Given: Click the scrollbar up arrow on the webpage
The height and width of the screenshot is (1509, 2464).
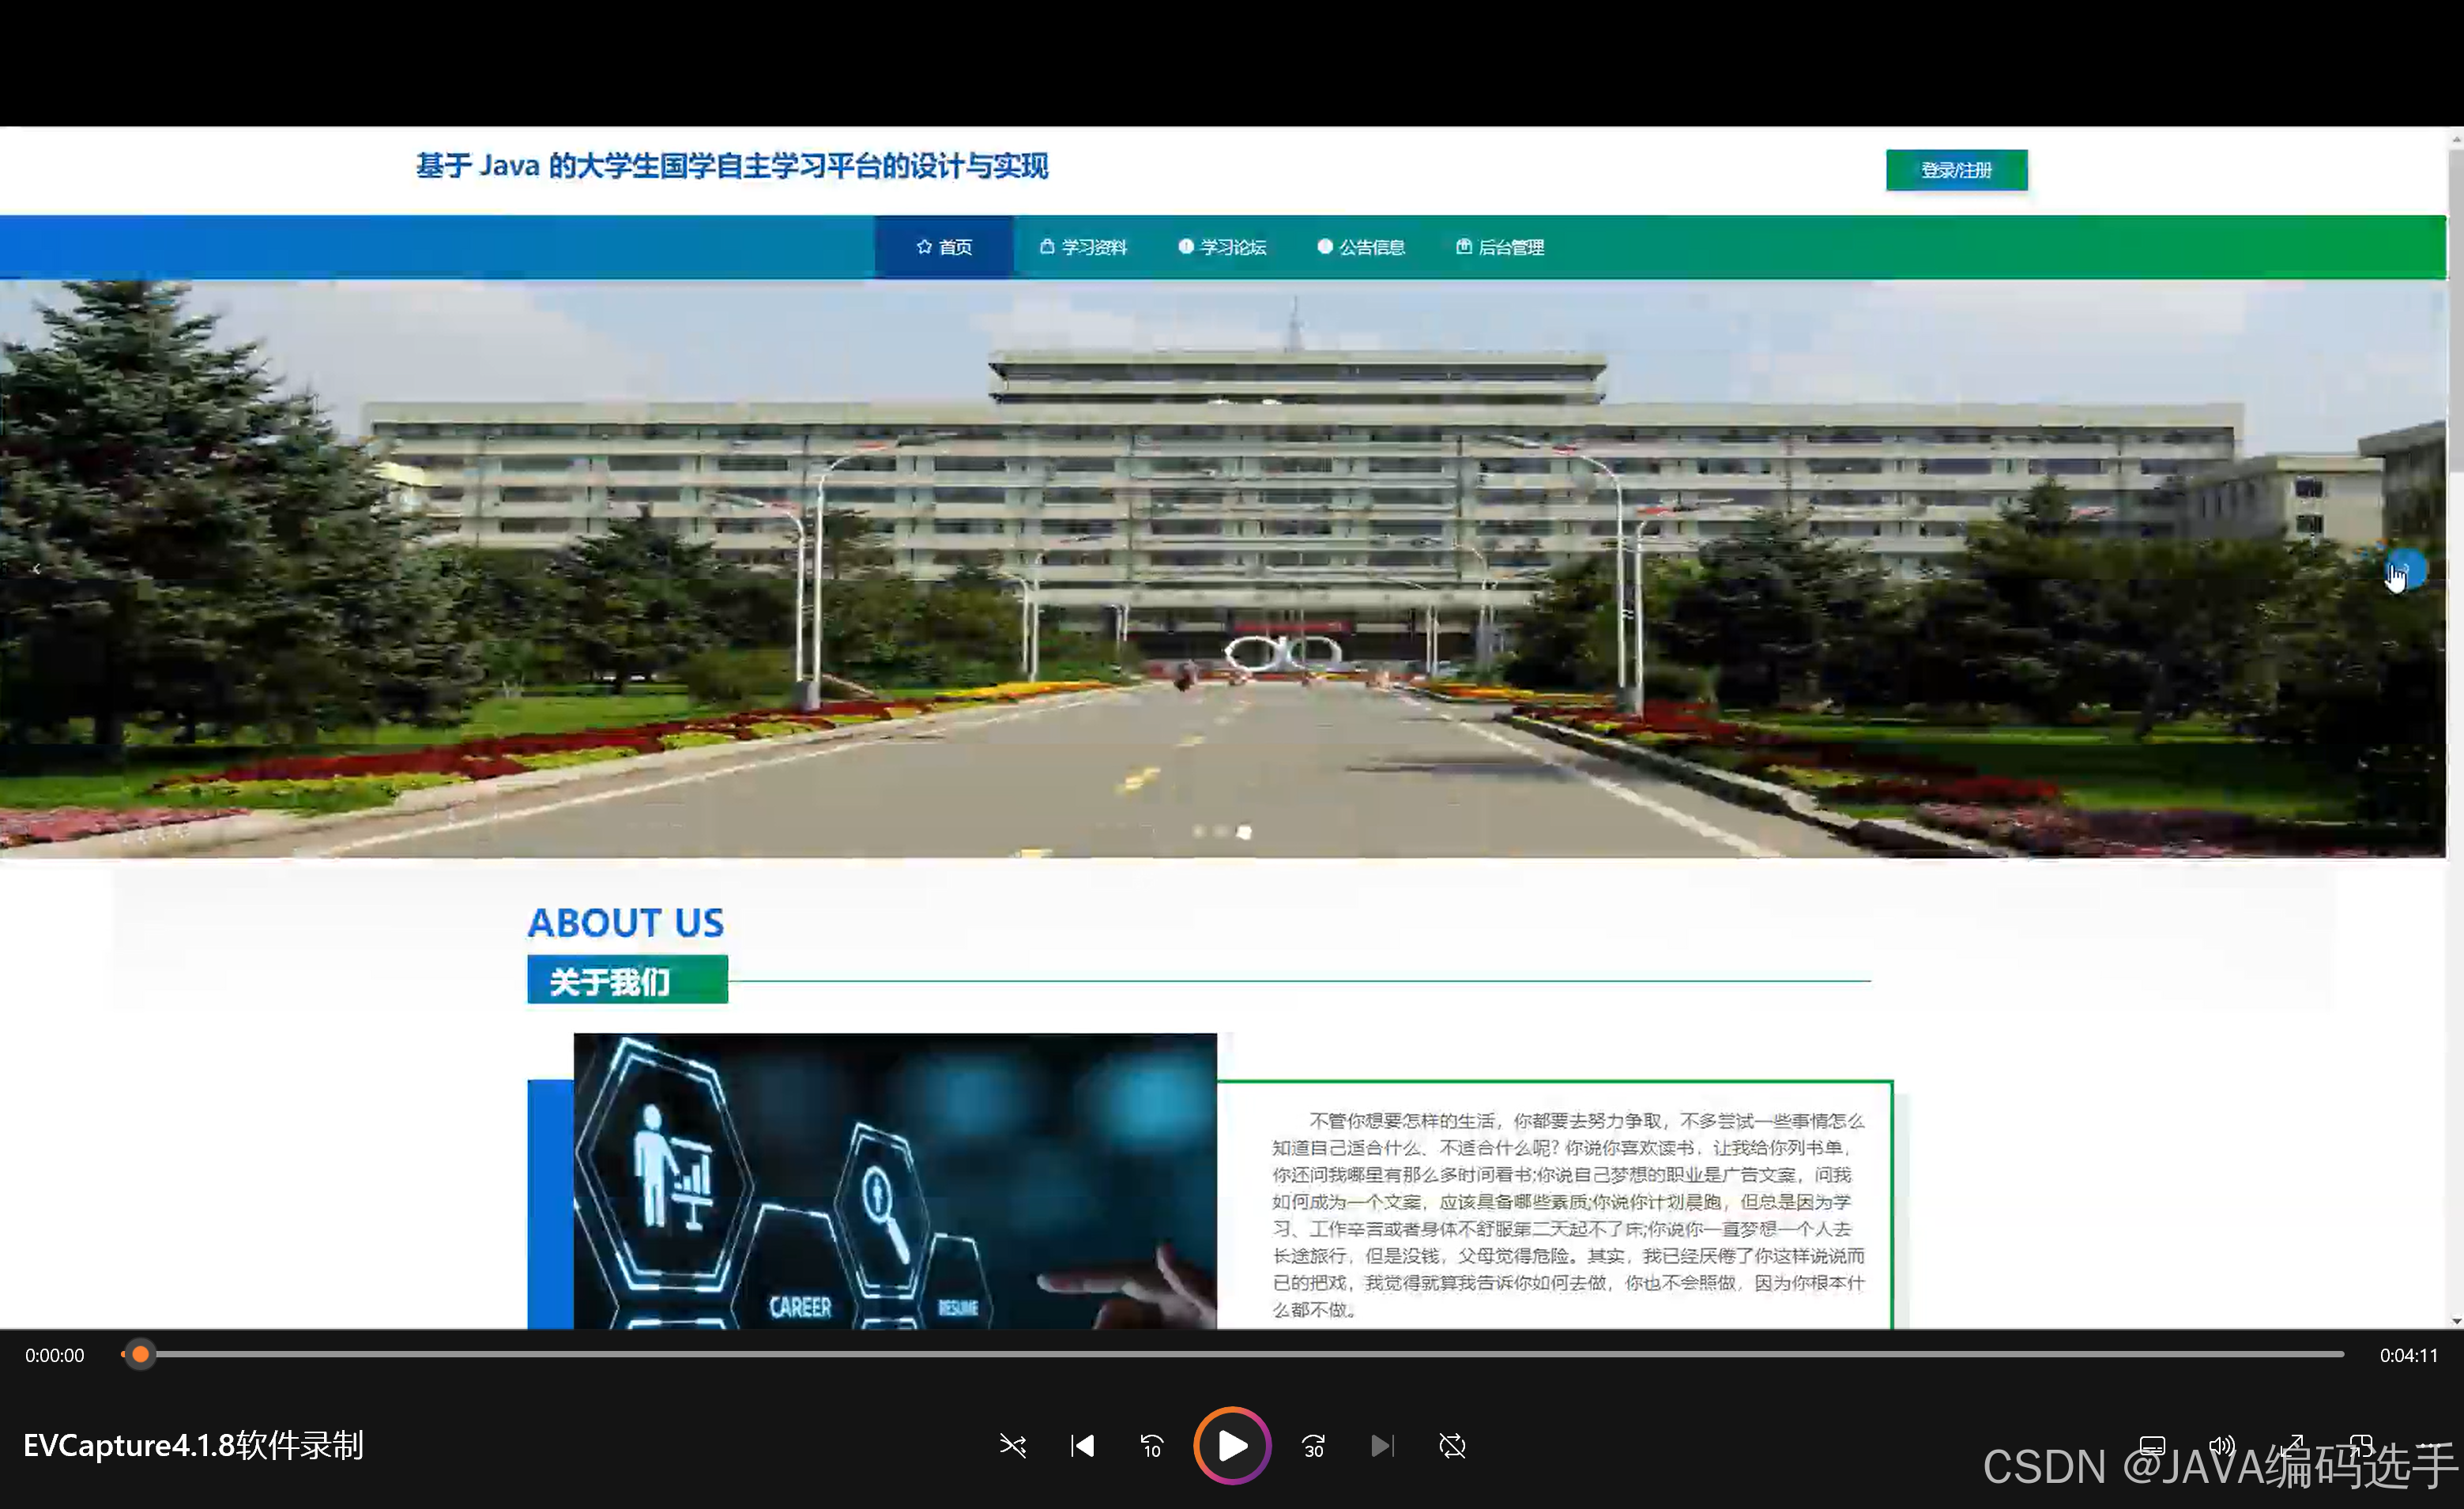Looking at the screenshot, I should click(2455, 138).
